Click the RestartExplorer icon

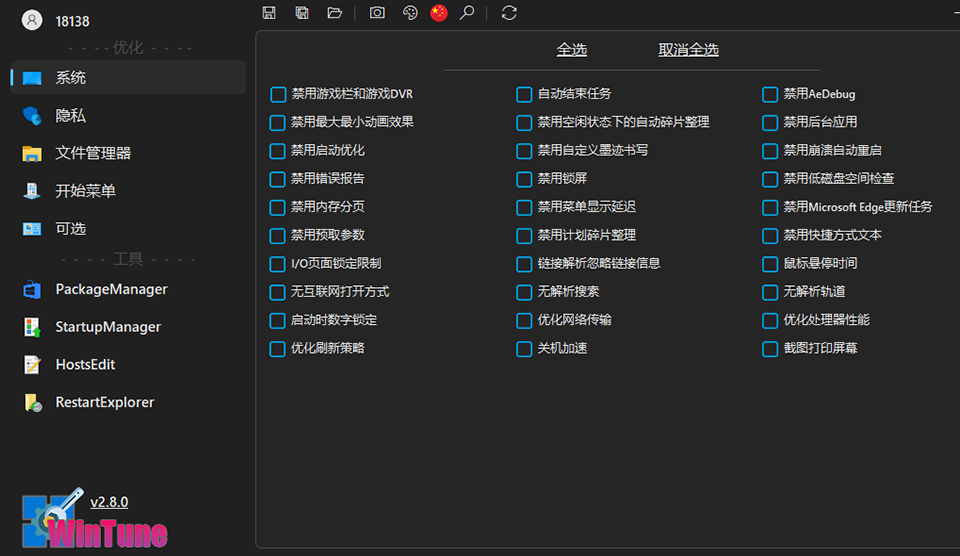pyautogui.click(x=33, y=402)
